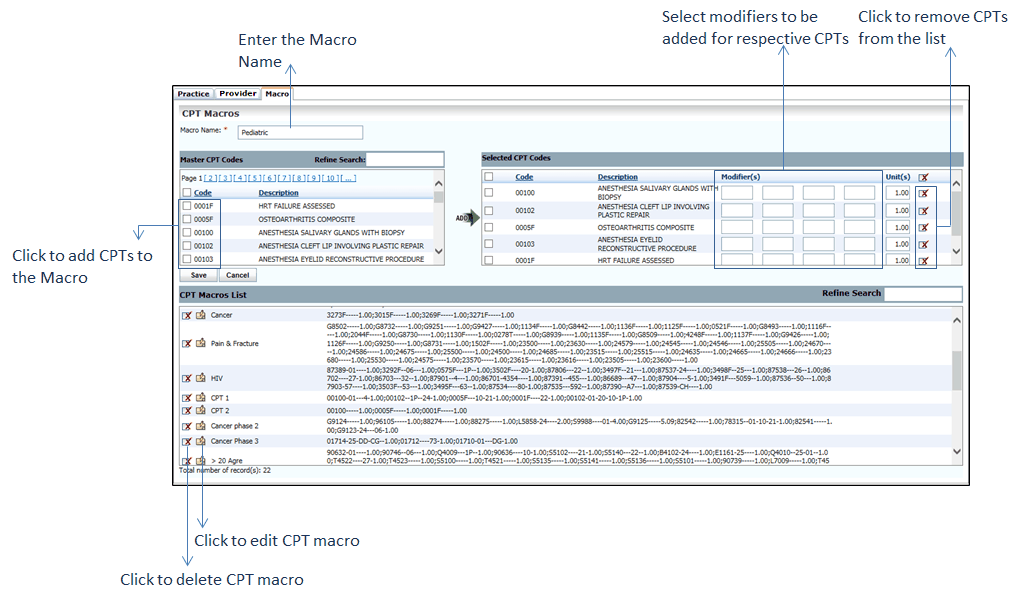Image resolution: width=1013 pixels, height=598 pixels.
Task: Remove code 00102 from Selected CPT Codes
Action: (x=924, y=211)
